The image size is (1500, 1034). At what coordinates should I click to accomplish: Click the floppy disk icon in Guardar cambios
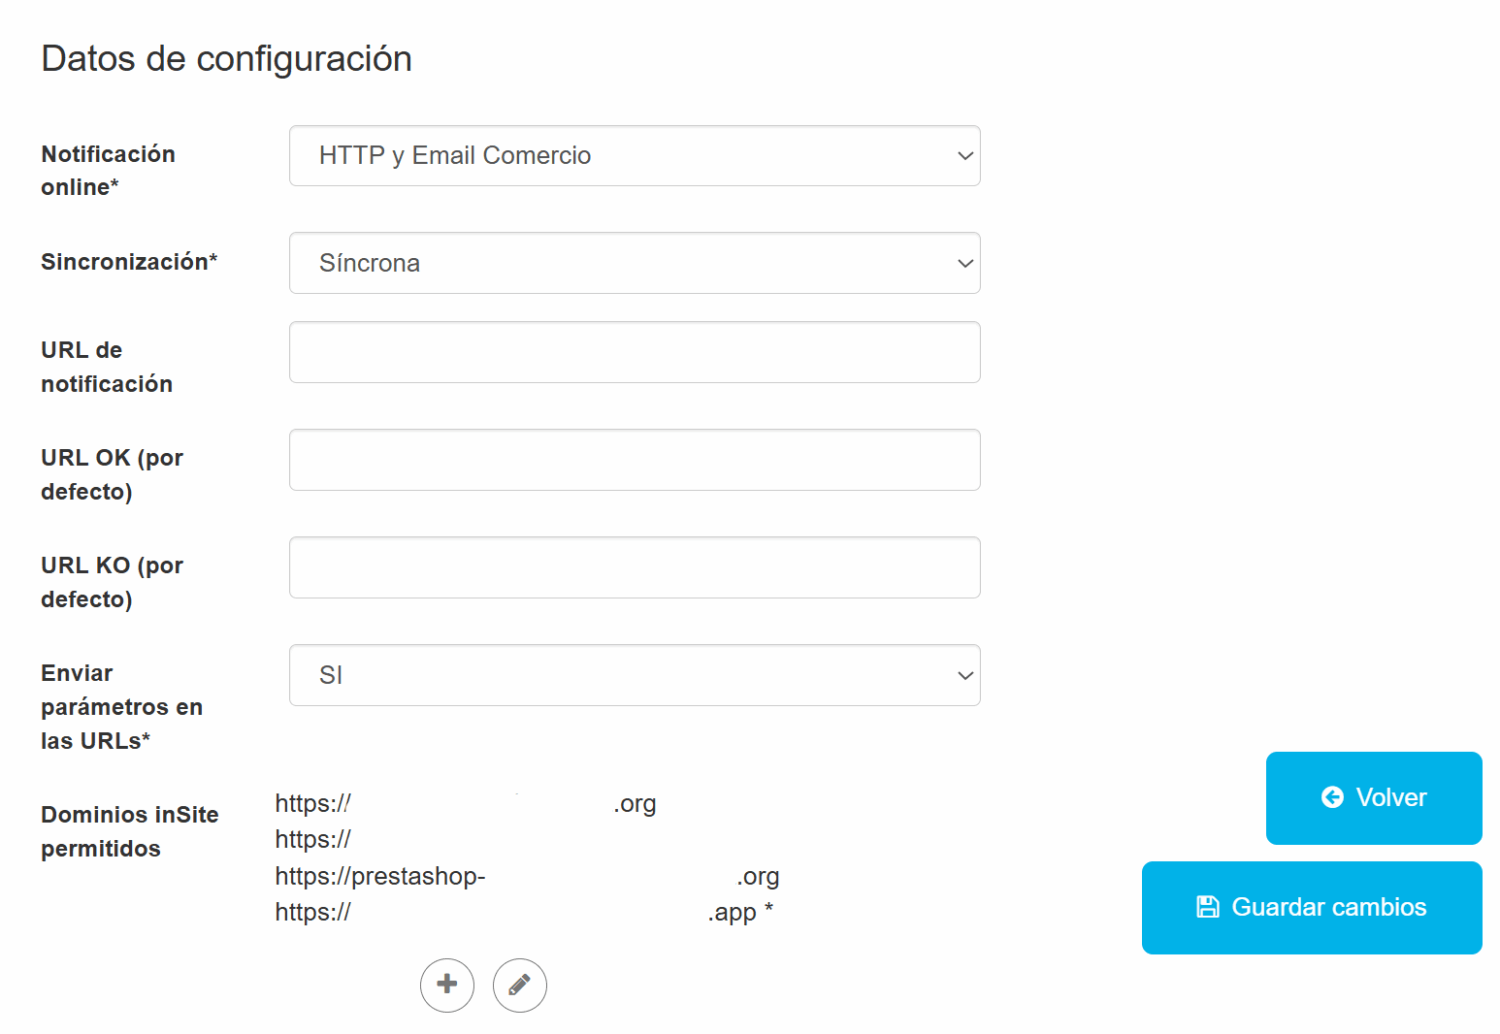pyautogui.click(x=1208, y=907)
